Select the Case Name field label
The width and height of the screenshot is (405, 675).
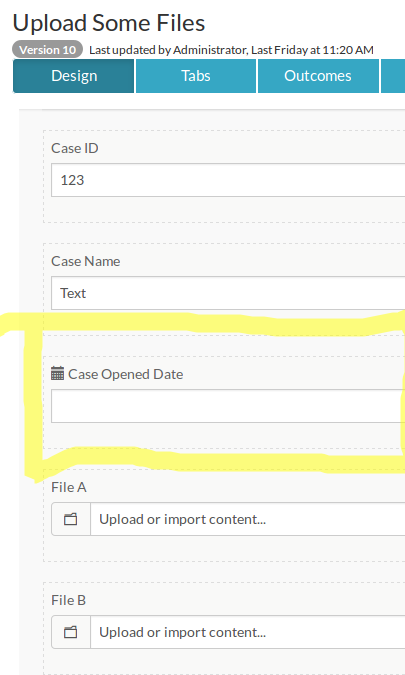[86, 261]
